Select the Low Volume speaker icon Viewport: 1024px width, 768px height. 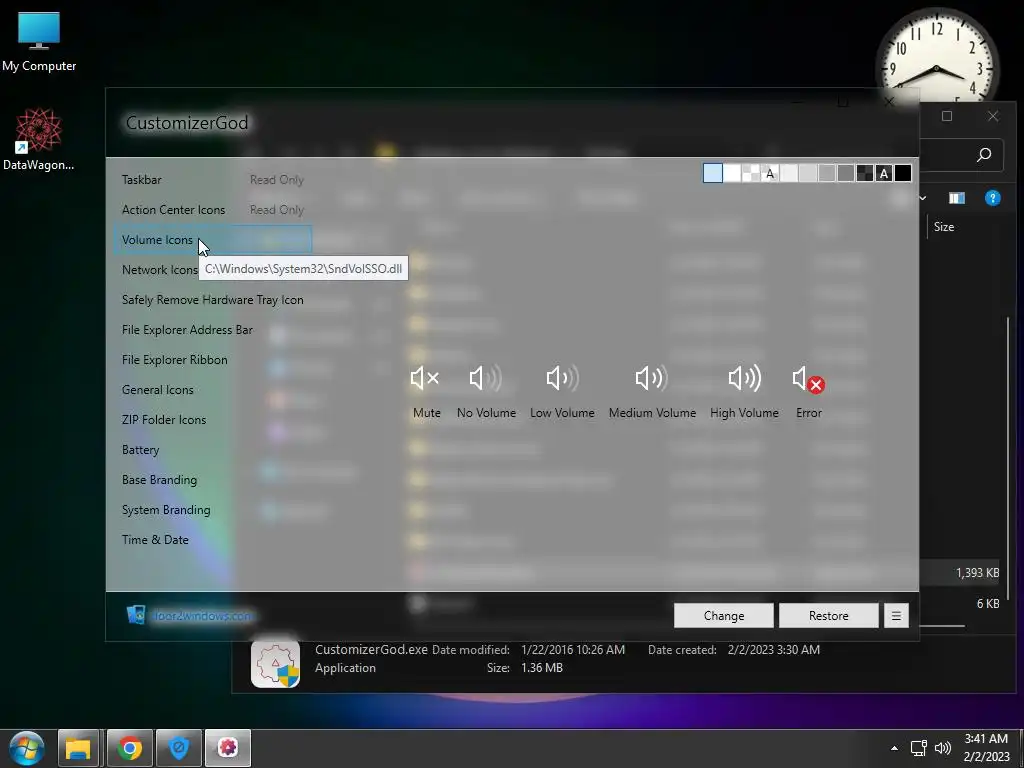pyautogui.click(x=562, y=378)
